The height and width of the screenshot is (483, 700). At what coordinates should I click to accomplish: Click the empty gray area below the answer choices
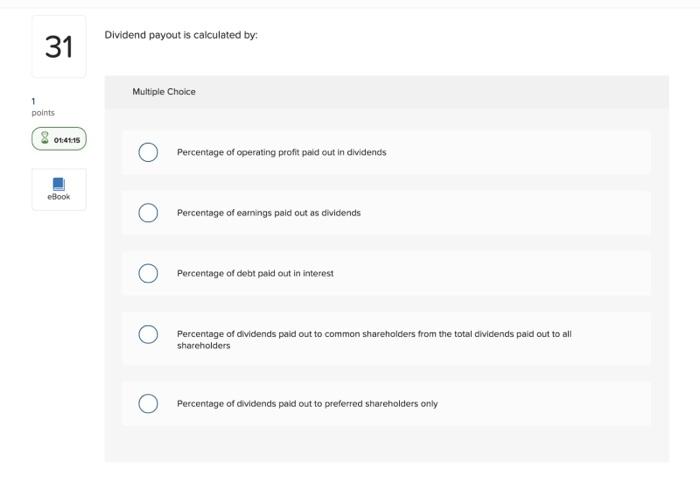(386, 444)
